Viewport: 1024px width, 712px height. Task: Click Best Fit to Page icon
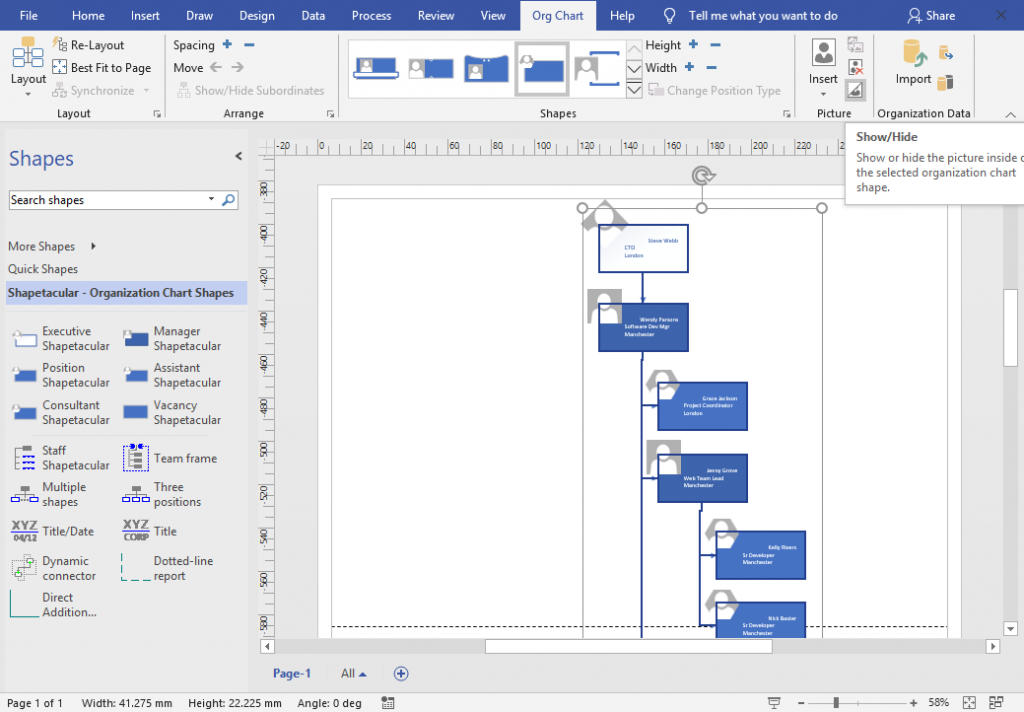click(x=59, y=67)
